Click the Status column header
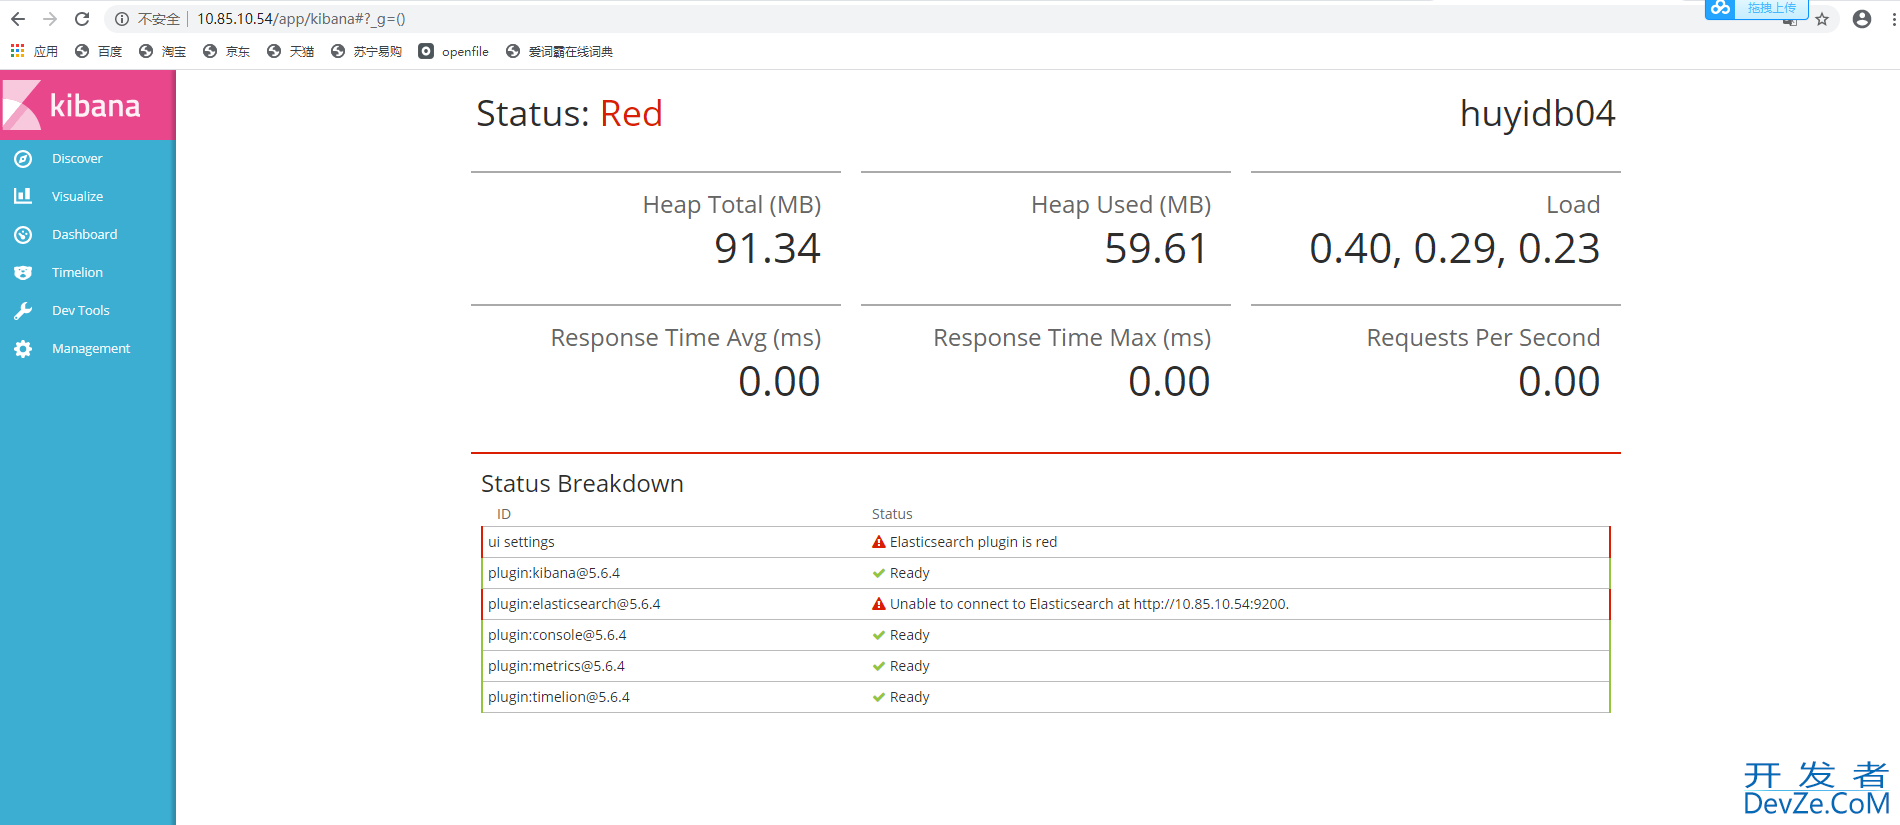This screenshot has width=1900, height=825. 892,514
